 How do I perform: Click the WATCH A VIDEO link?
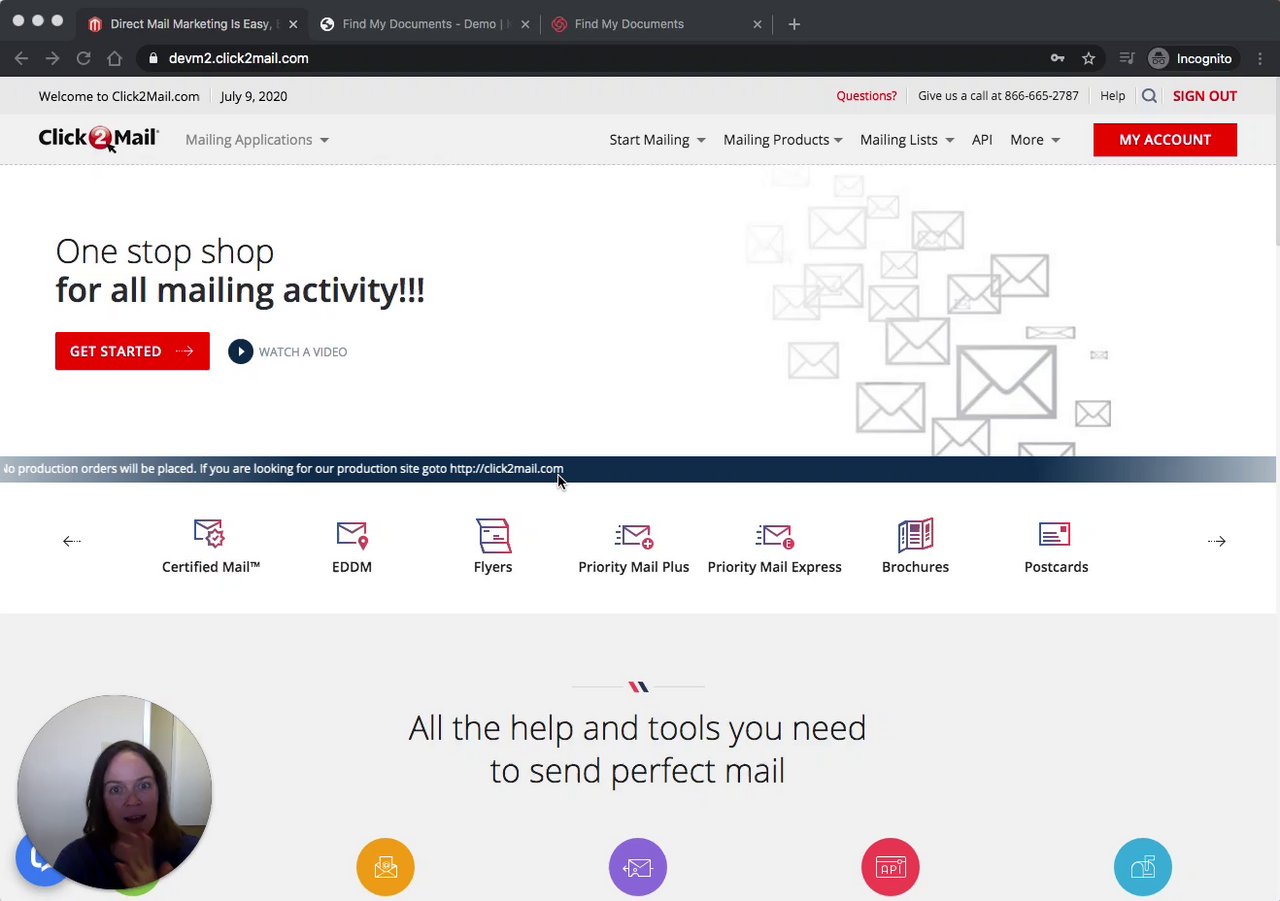(x=303, y=352)
